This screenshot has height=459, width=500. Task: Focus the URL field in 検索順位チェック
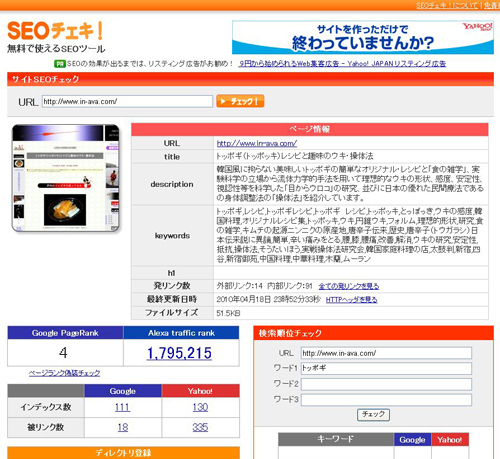click(386, 353)
